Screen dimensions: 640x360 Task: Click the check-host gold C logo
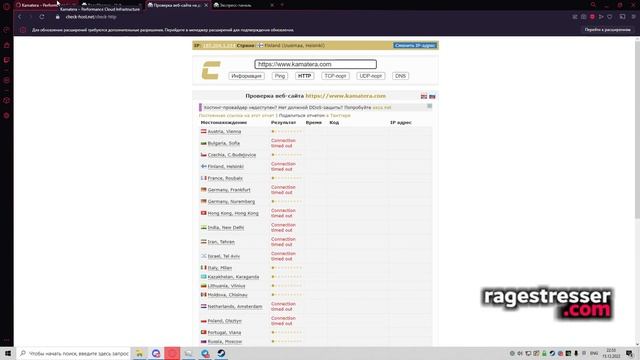tap(211, 70)
